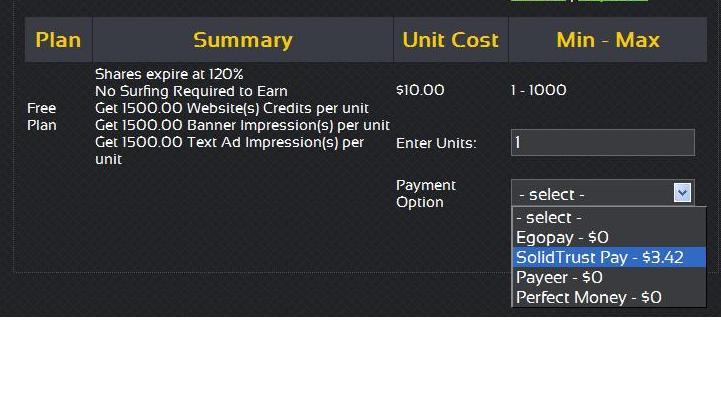Click the '1 - 1000' range text
The width and height of the screenshot is (721, 408).
[x=538, y=90]
